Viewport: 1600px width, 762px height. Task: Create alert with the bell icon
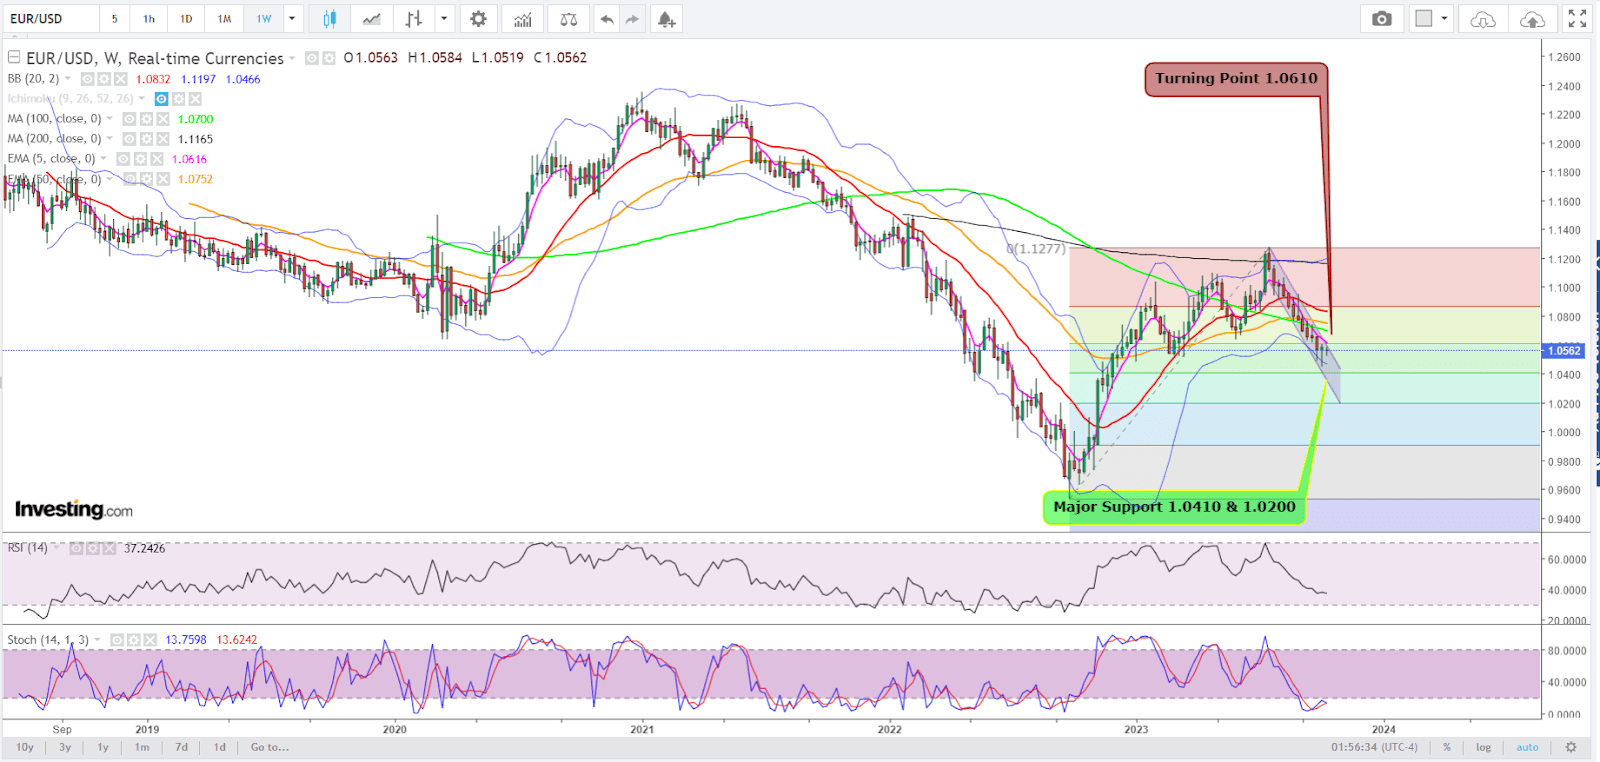(666, 19)
